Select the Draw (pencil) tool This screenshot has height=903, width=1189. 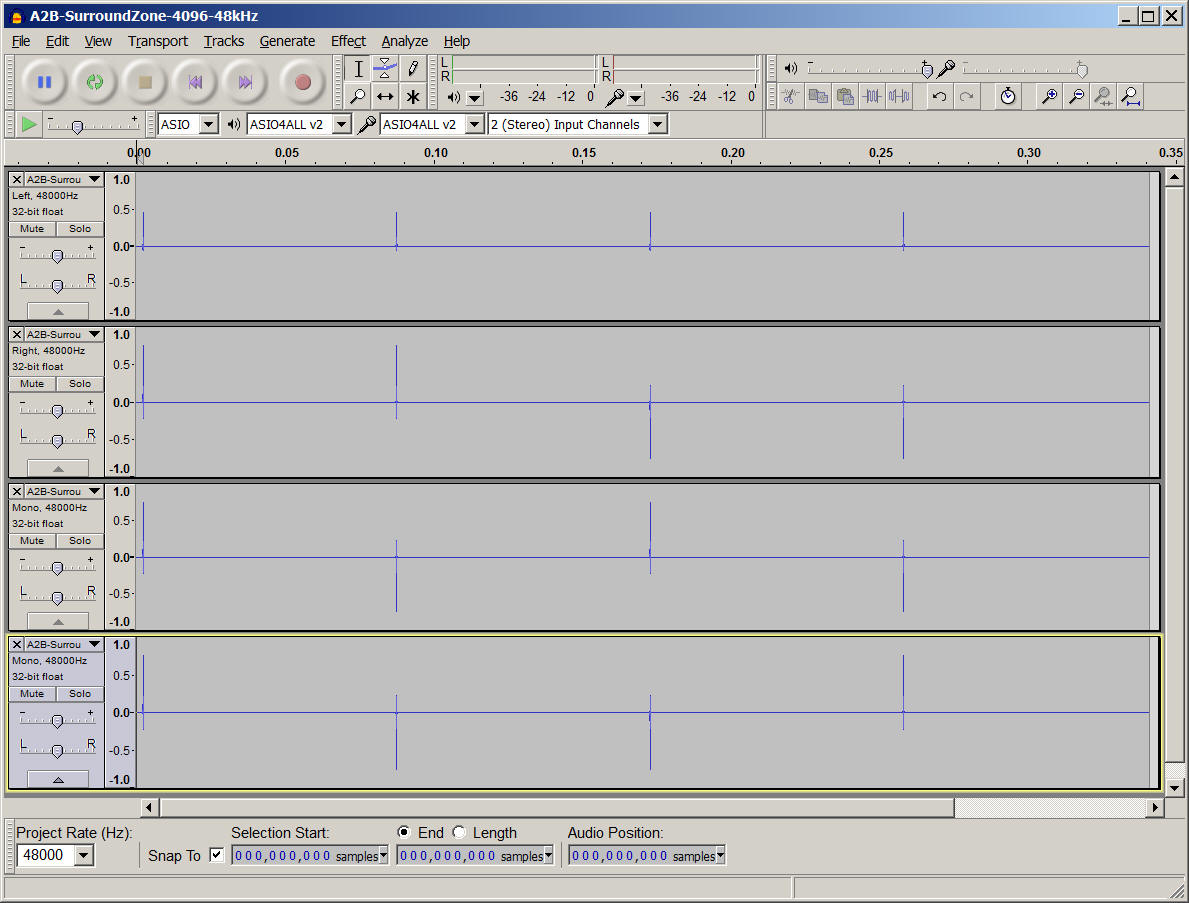click(413, 69)
